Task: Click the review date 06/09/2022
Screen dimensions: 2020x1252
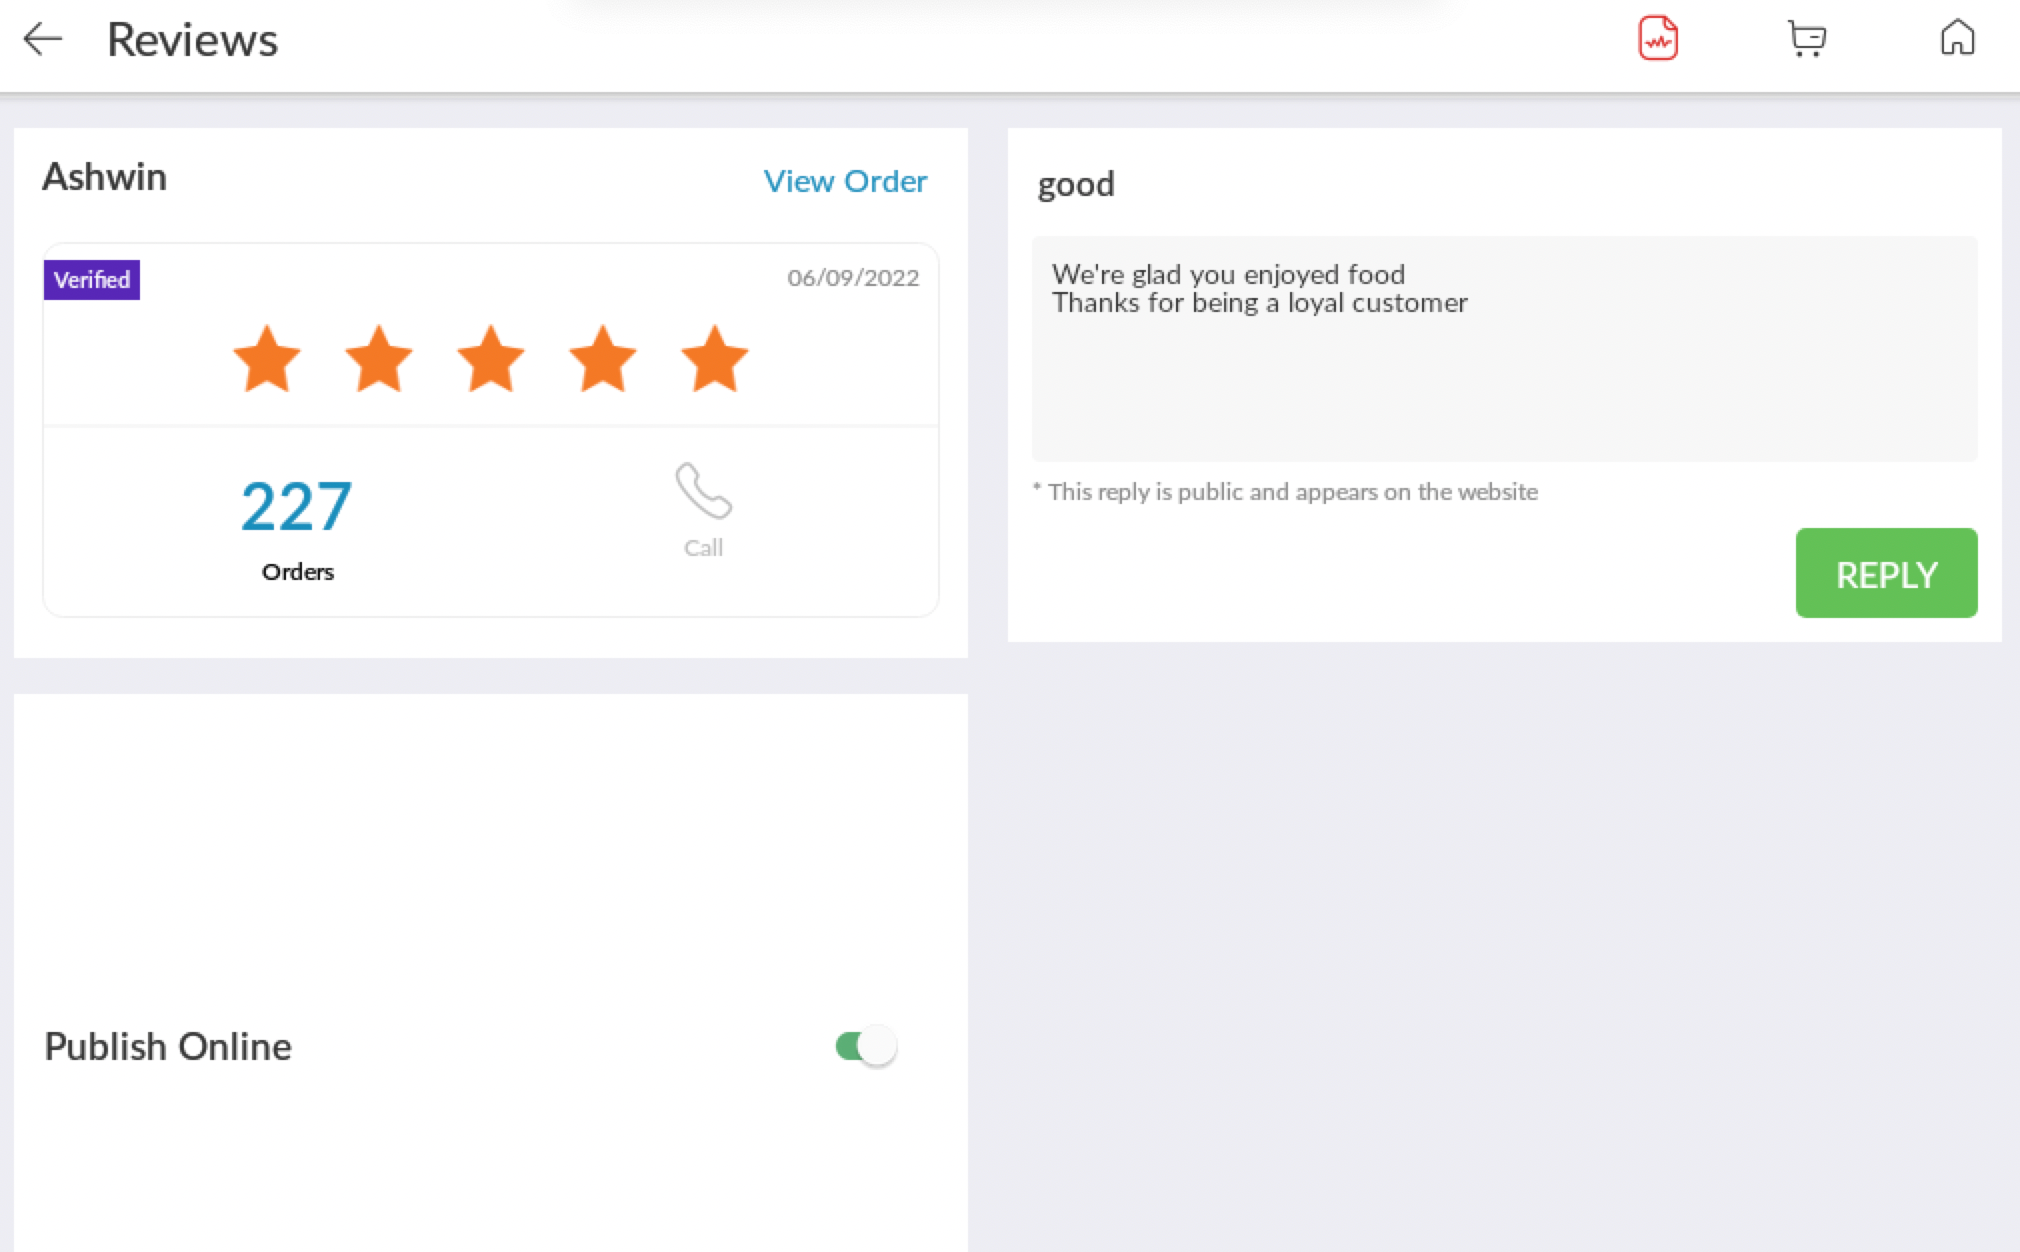Action: (852, 278)
